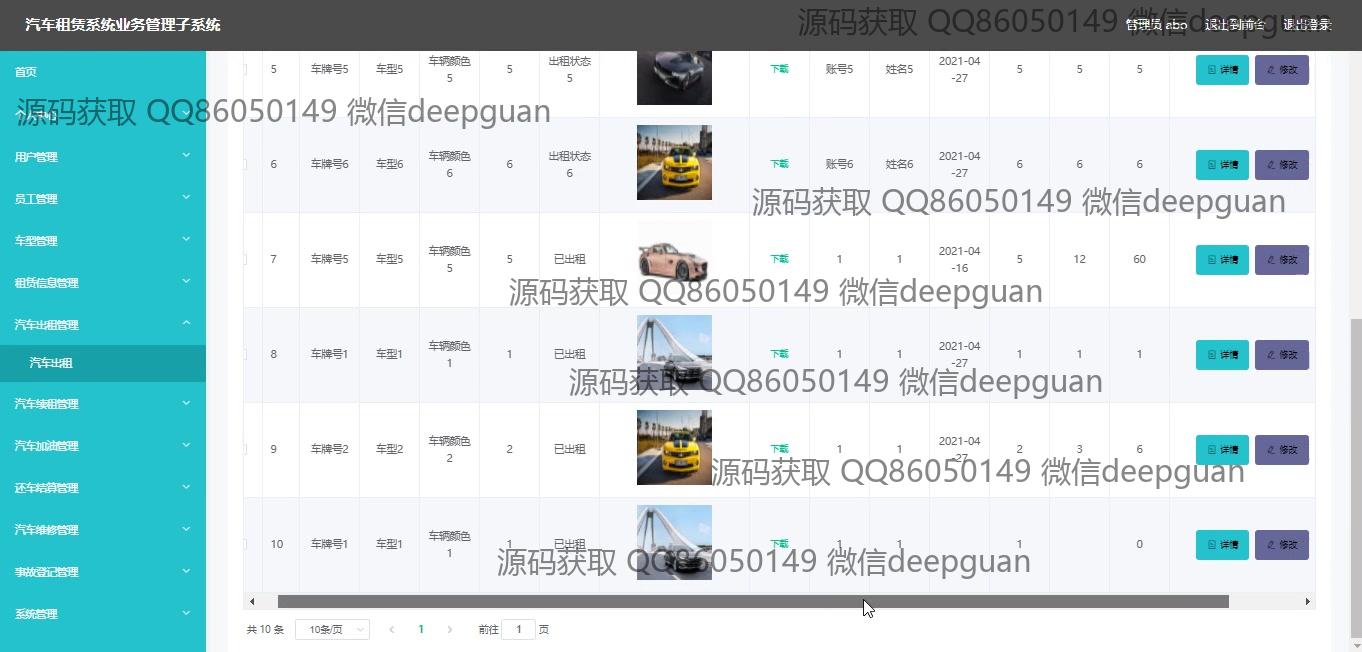Open the 10条/页 page size dropdown
The height and width of the screenshot is (652, 1362).
tap(332, 629)
